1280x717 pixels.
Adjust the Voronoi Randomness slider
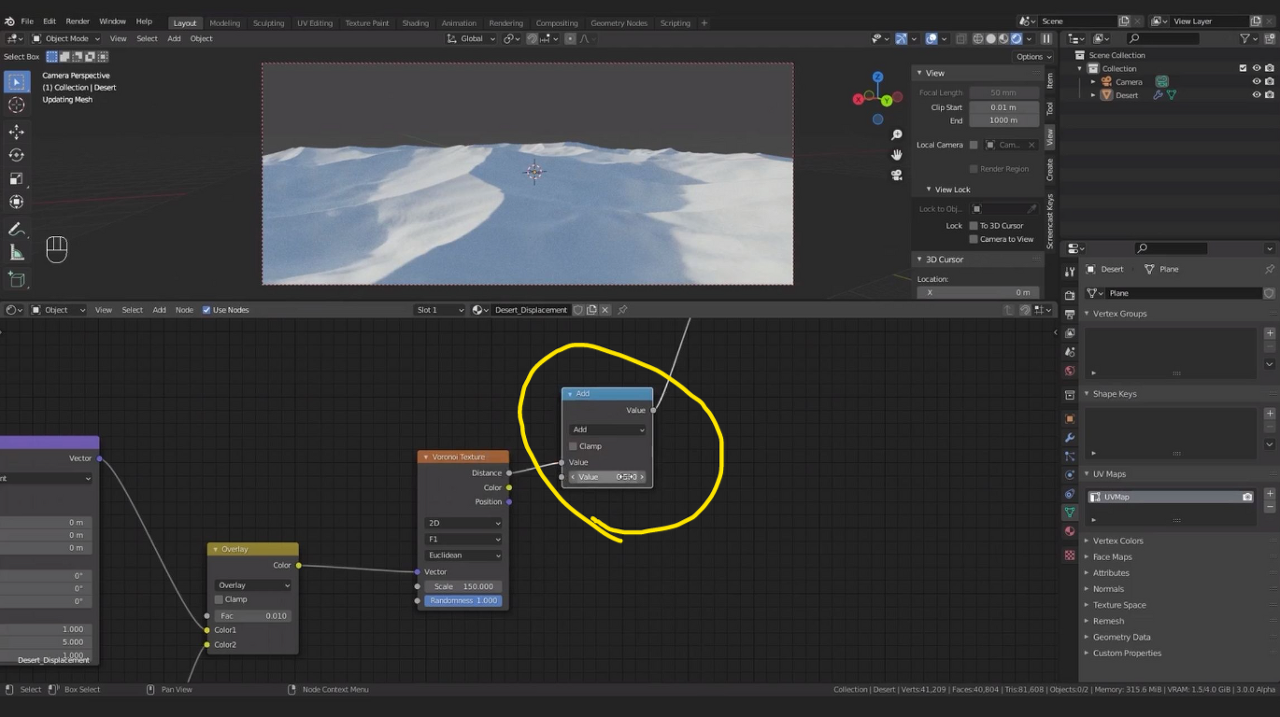[463, 601]
